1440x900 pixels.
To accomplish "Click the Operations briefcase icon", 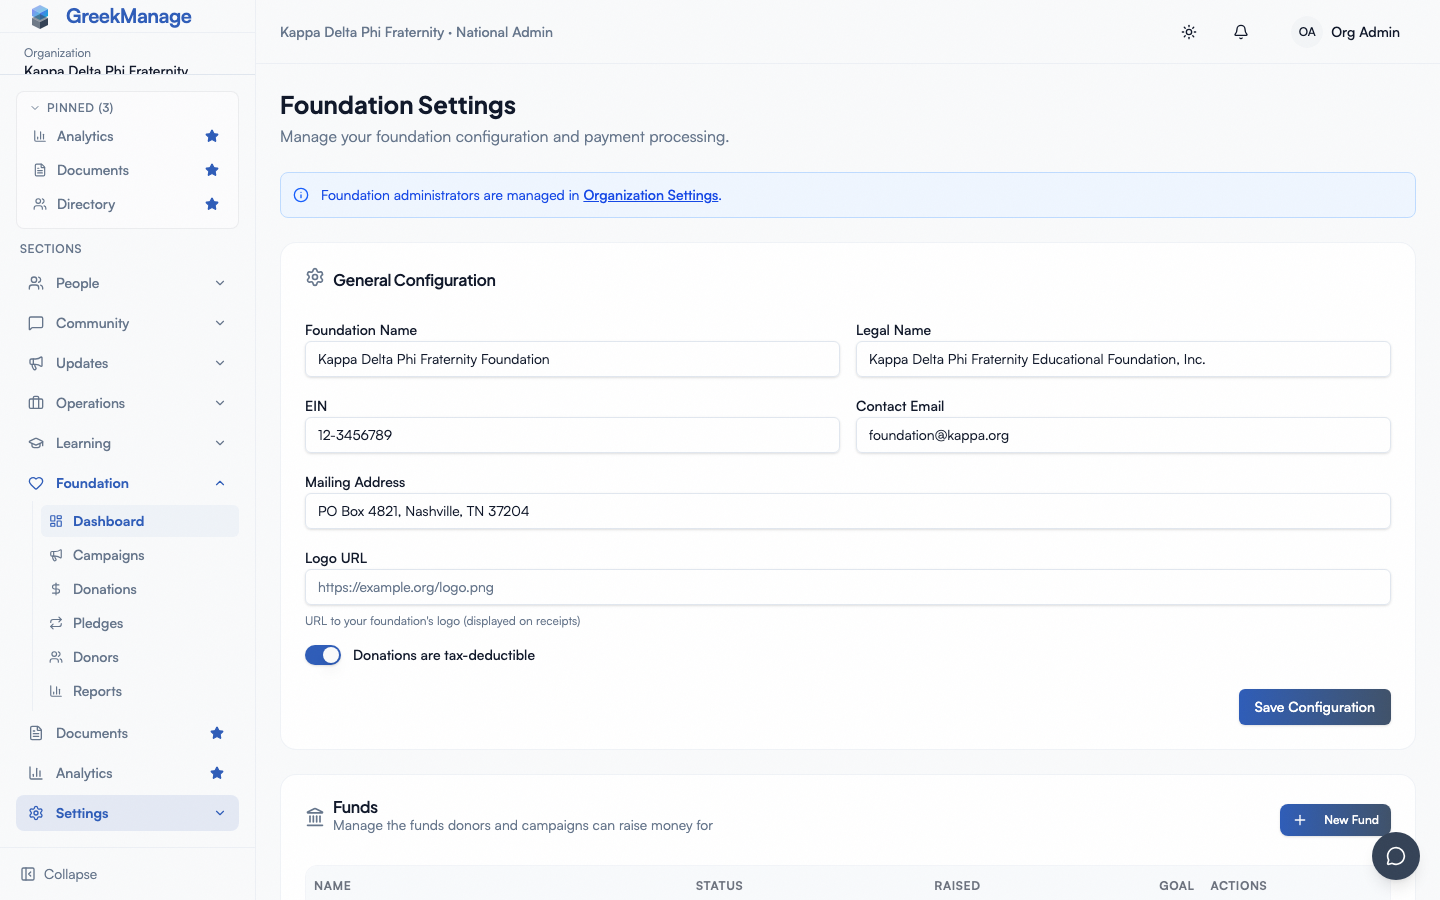I will pos(36,403).
